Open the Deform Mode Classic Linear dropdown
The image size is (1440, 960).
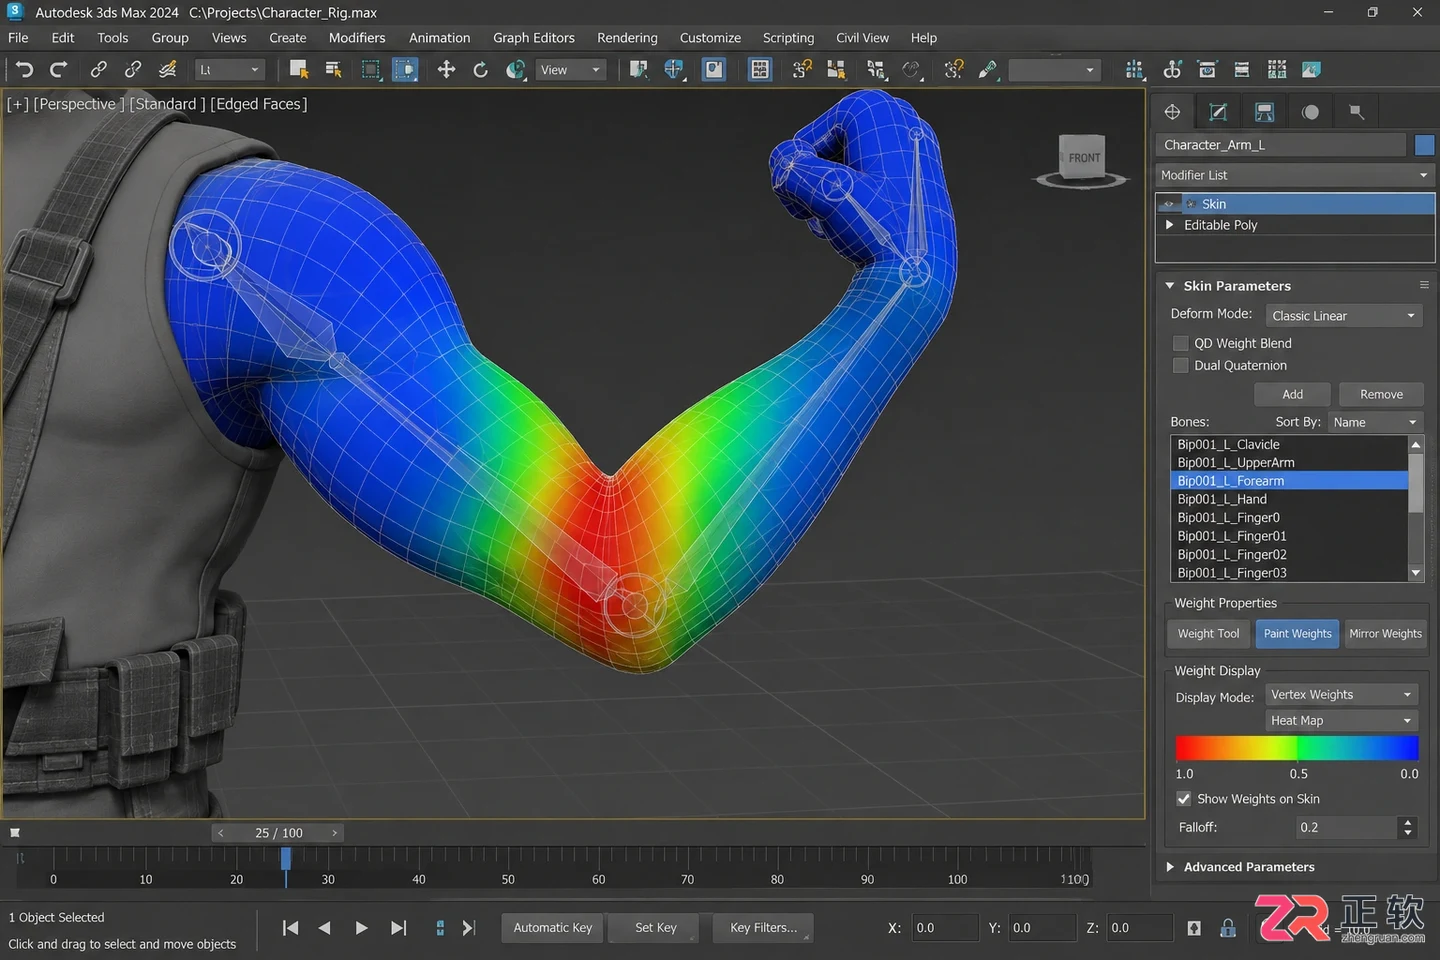pyautogui.click(x=1344, y=316)
